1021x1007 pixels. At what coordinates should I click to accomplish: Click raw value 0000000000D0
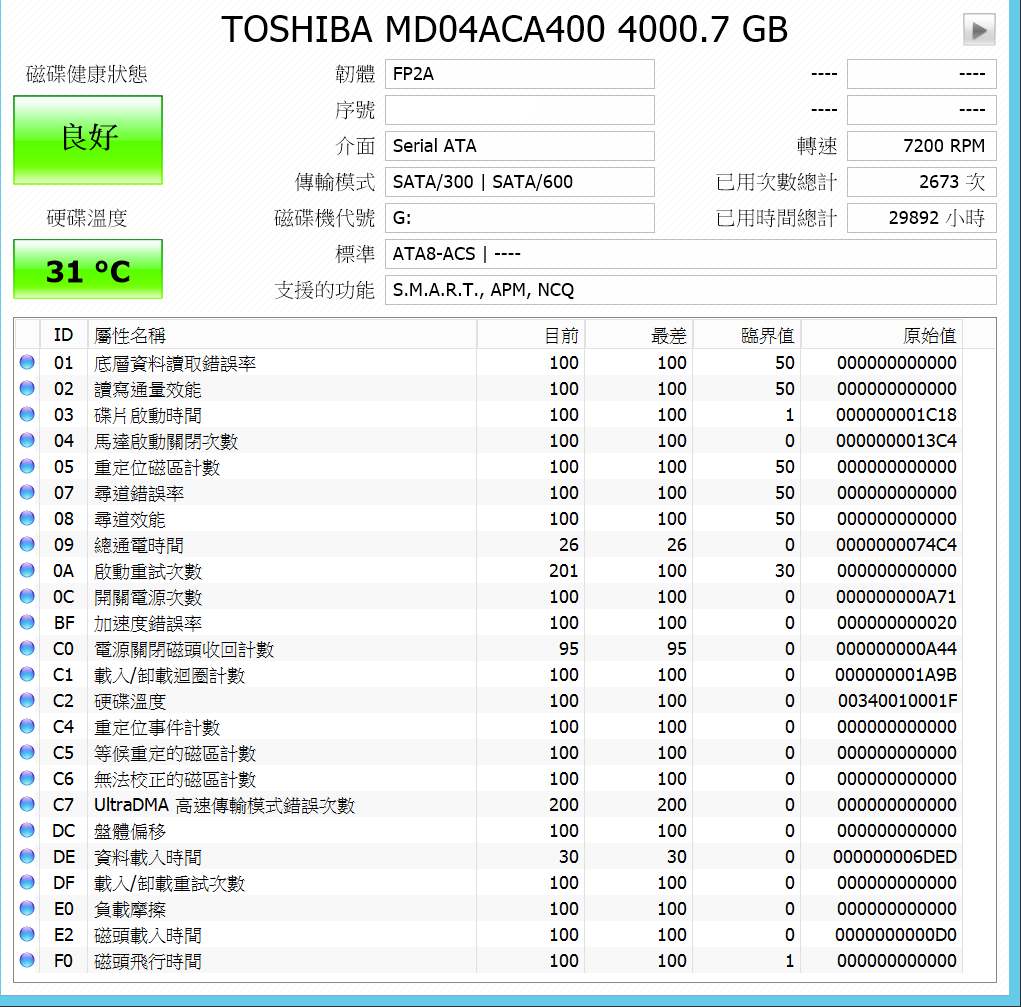(896, 935)
